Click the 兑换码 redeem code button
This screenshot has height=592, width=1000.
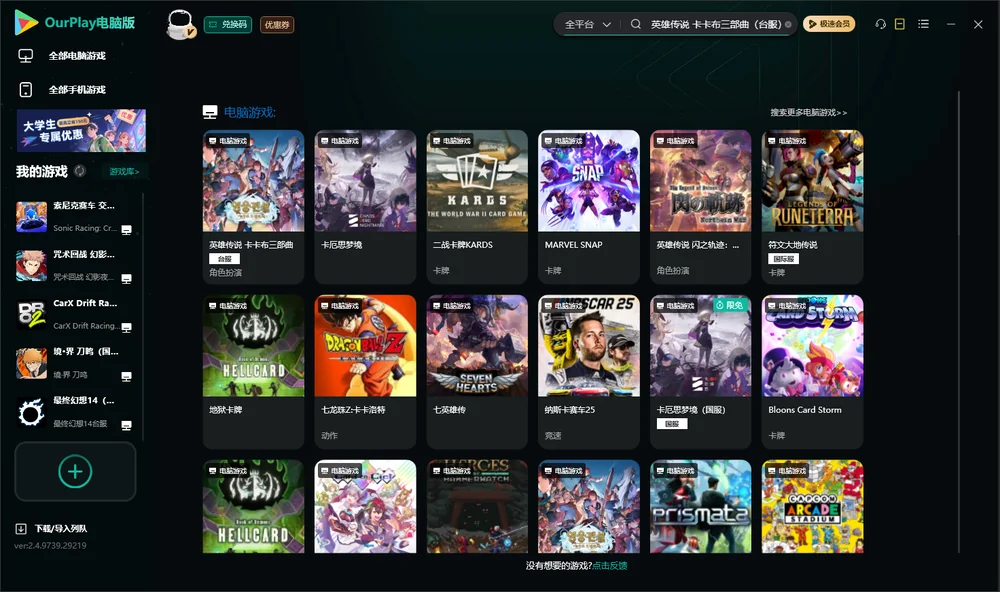(x=228, y=25)
